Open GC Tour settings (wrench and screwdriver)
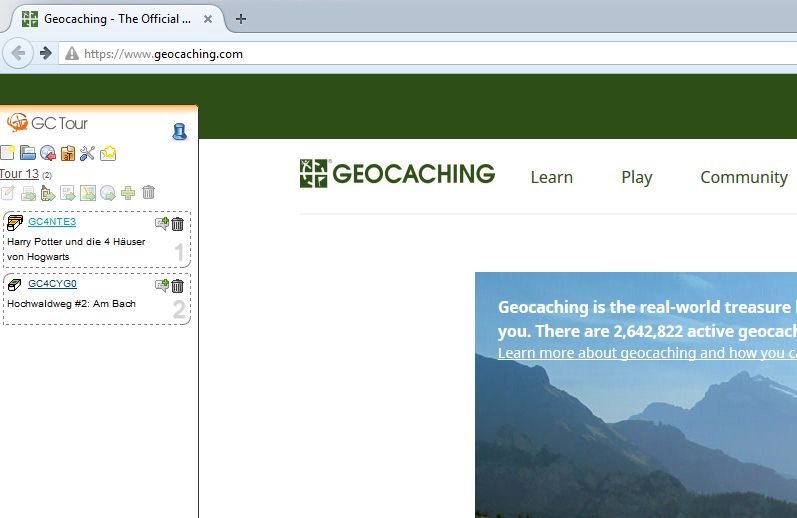The image size is (797, 518). [x=87, y=153]
